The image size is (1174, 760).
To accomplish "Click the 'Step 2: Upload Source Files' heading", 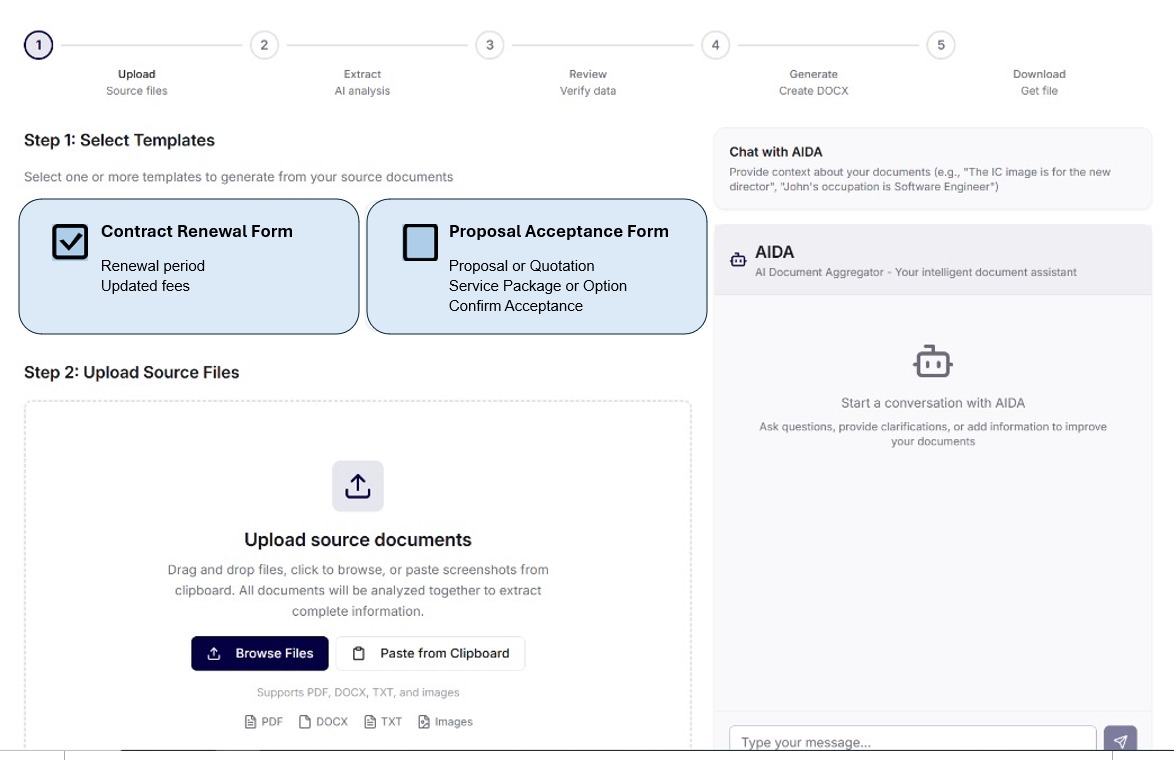I will point(132,372).
